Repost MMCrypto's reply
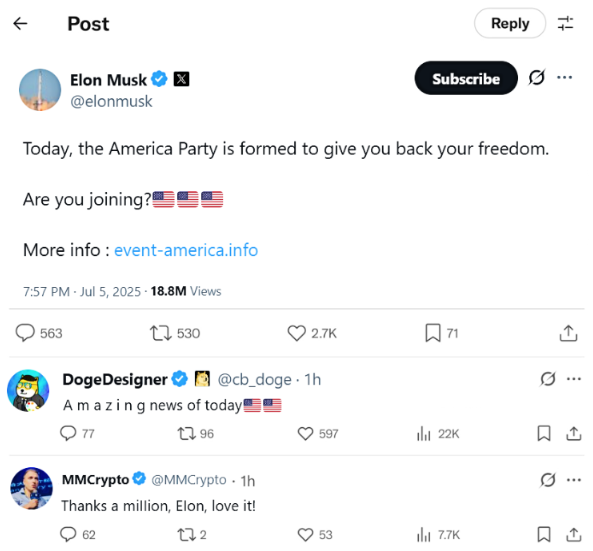Viewport: 593px width, 551px height. click(x=186, y=535)
